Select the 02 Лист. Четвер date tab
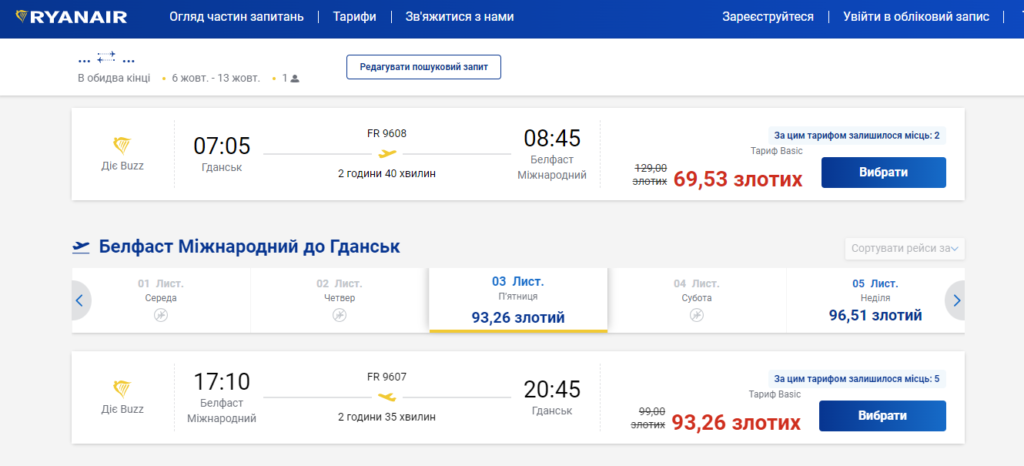Viewport: 1024px width, 466px height. [339, 300]
